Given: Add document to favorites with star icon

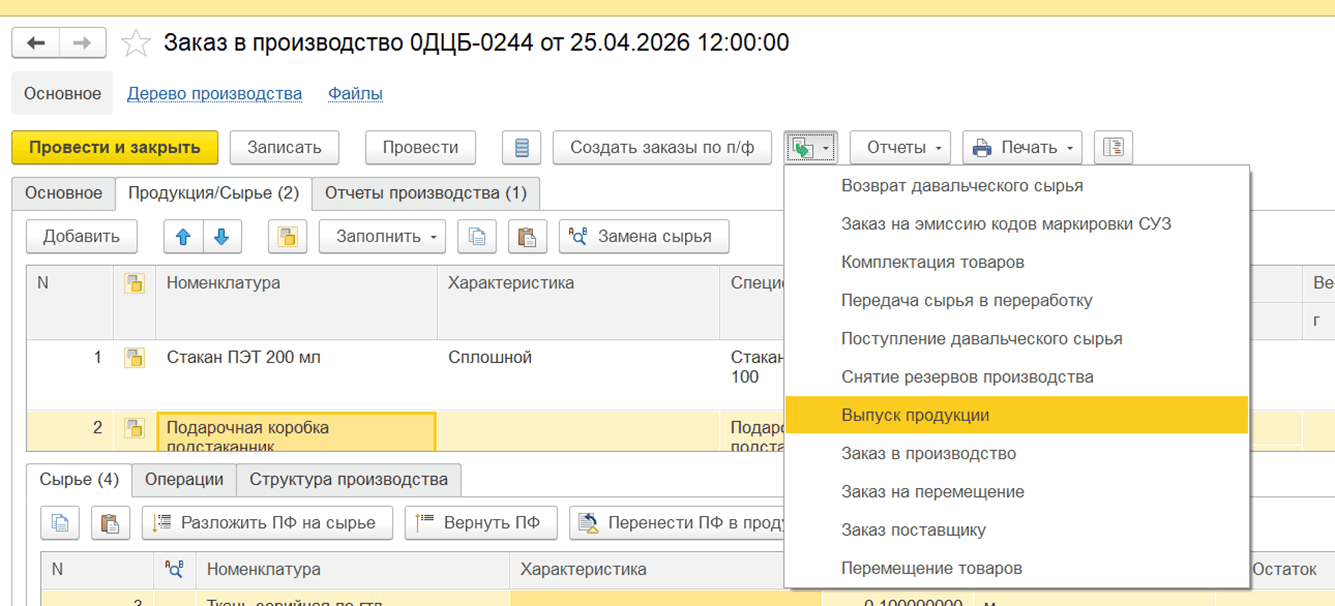Looking at the screenshot, I should pos(135,43).
